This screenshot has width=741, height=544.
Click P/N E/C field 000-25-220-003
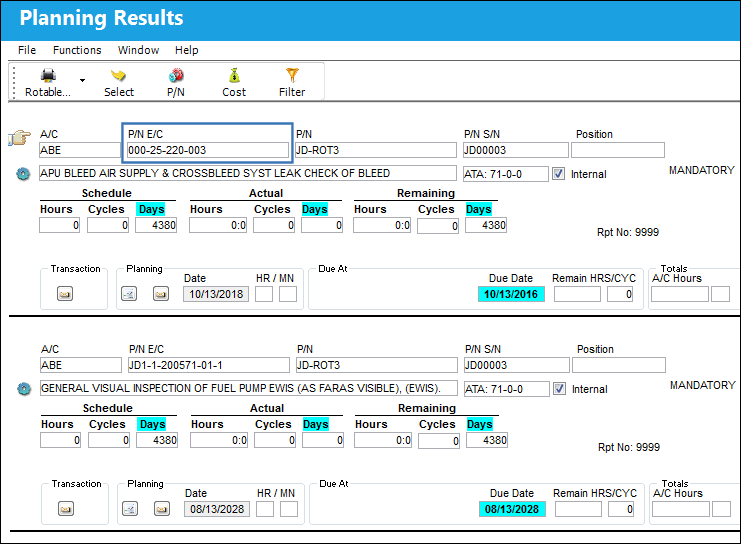pyautogui.click(x=208, y=150)
